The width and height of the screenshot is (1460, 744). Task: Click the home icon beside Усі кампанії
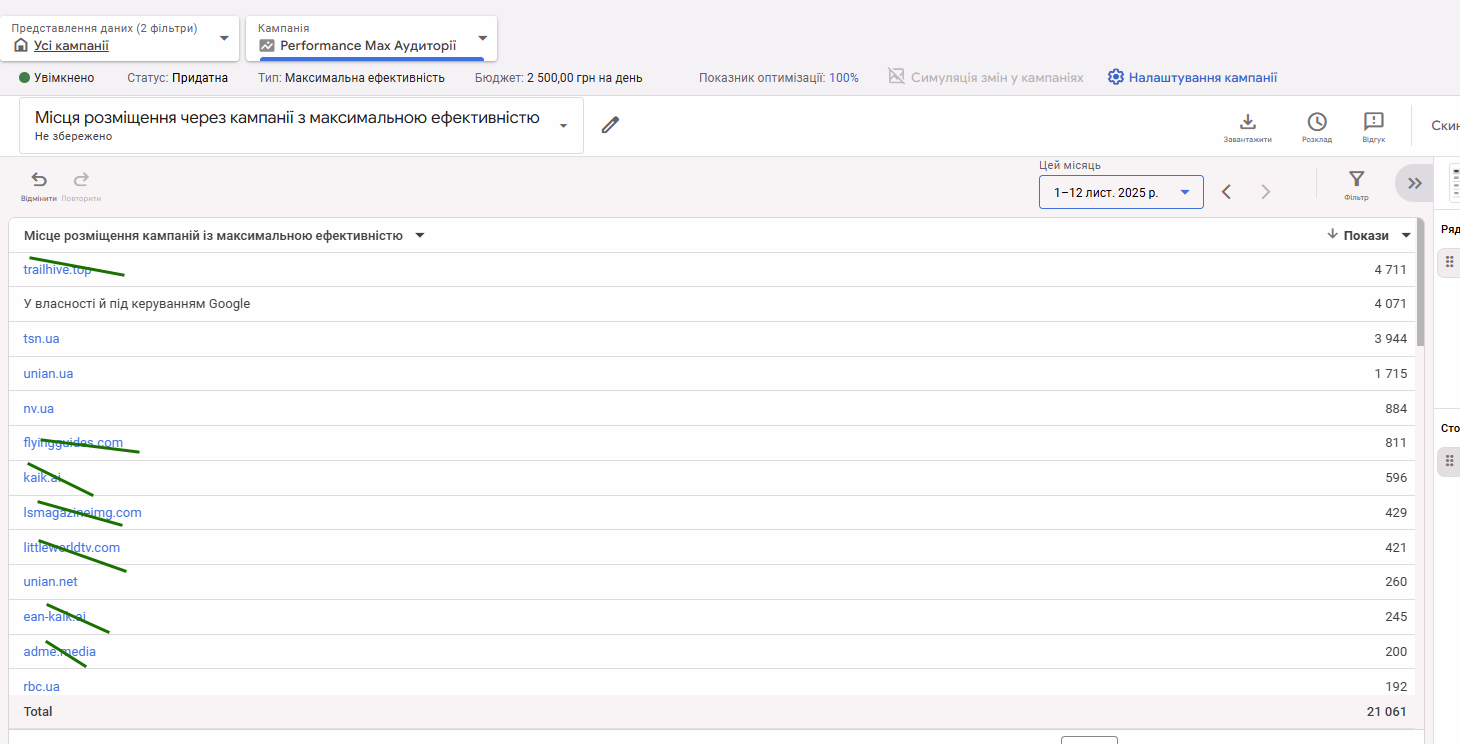tap(21, 46)
